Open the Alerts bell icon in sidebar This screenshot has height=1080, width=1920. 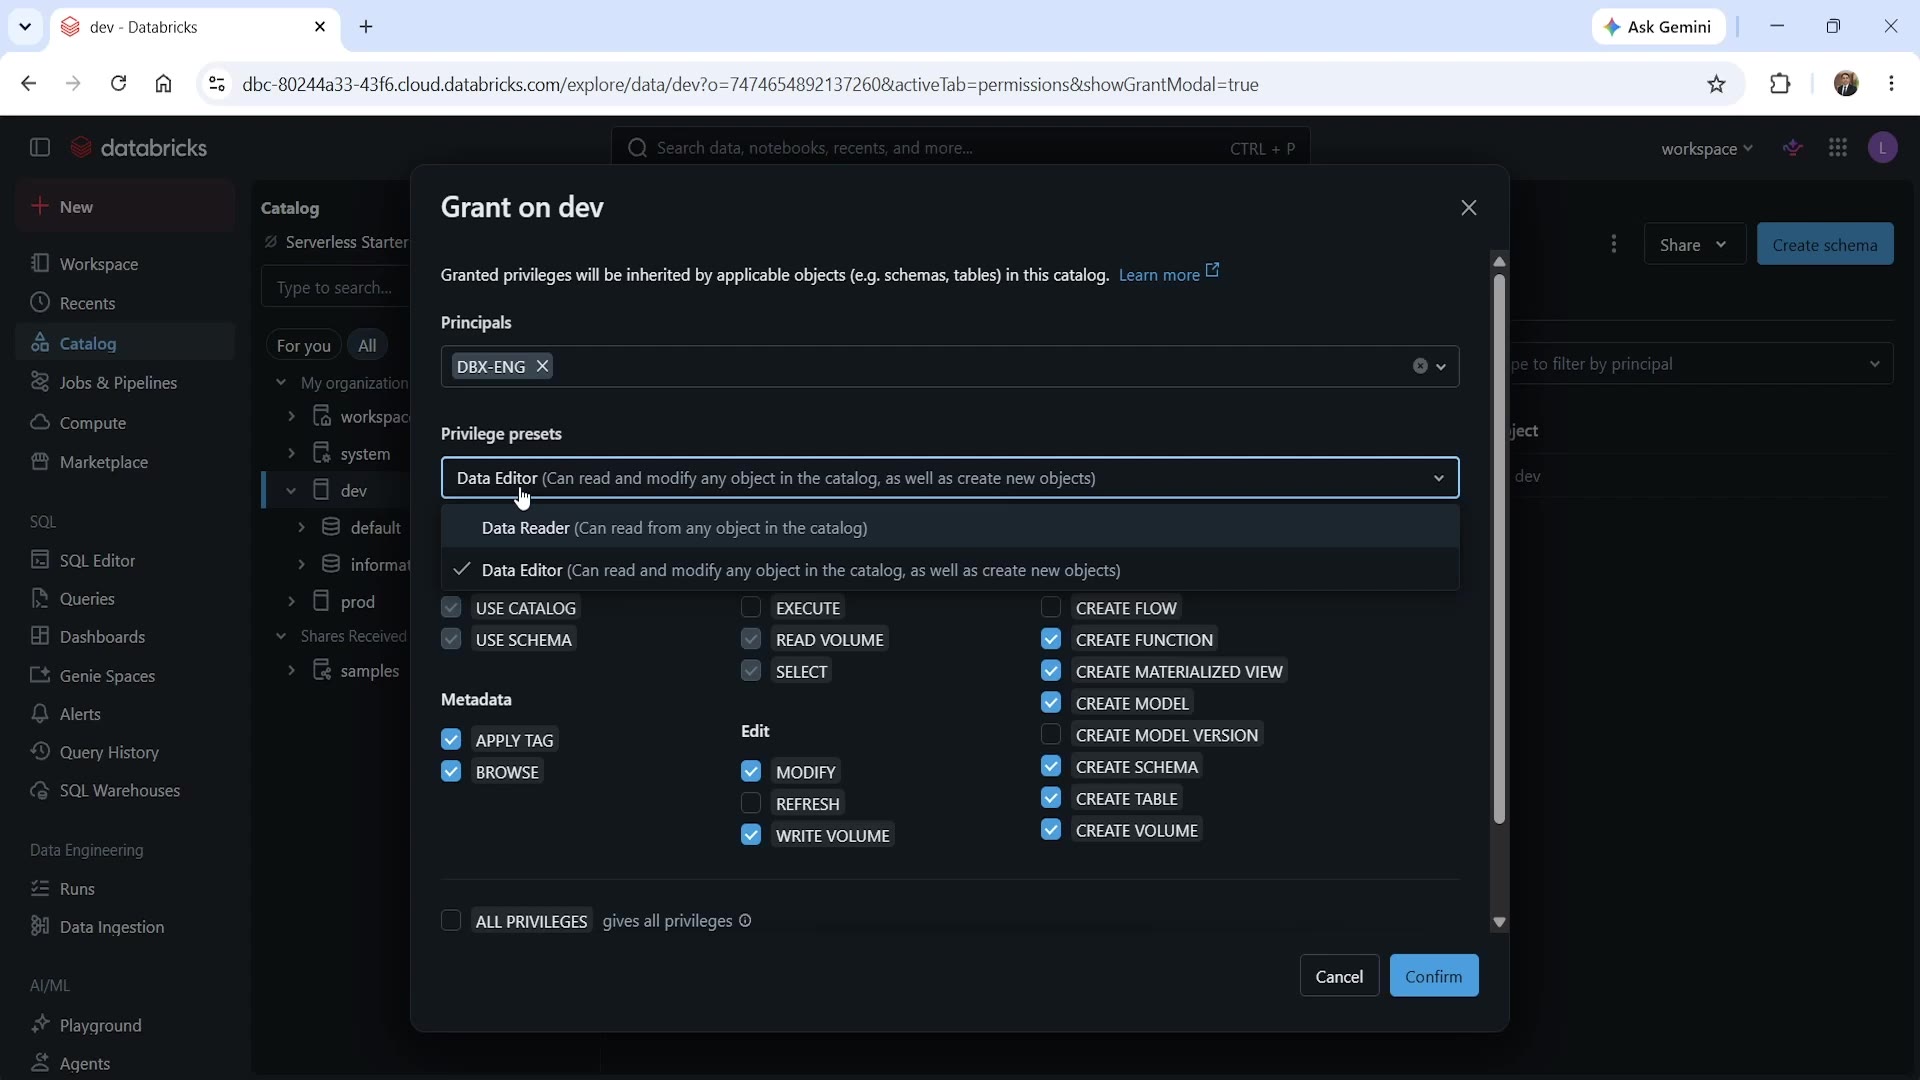click(x=40, y=714)
